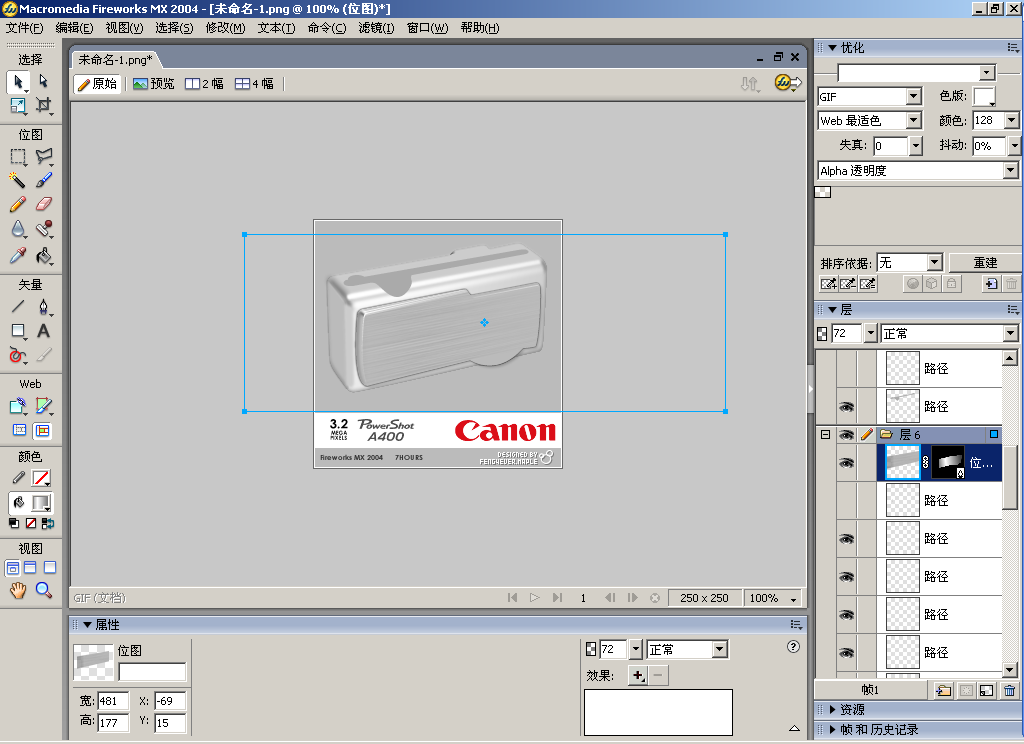
Task: Select the Pencil tool
Action: (x=18, y=204)
